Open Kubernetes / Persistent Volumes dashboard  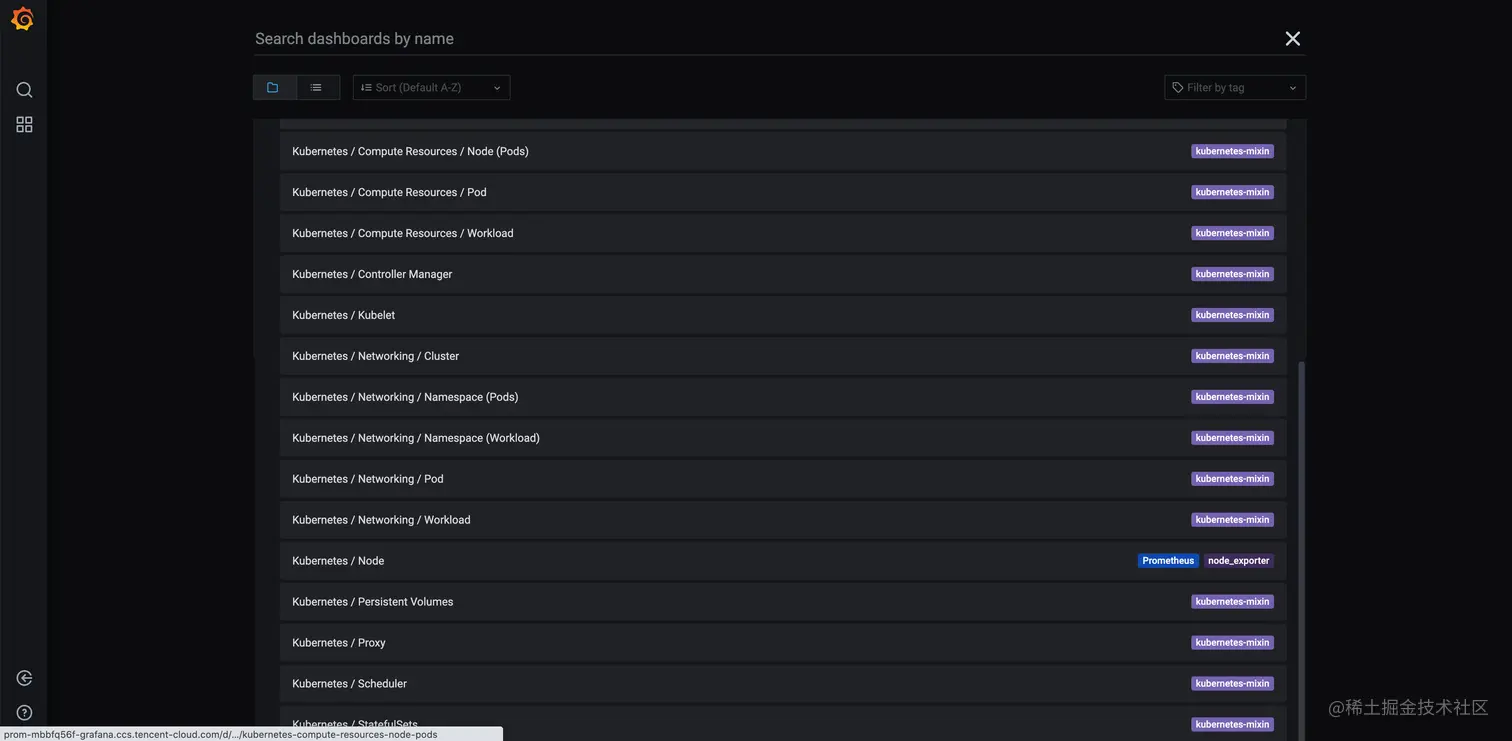click(x=783, y=602)
